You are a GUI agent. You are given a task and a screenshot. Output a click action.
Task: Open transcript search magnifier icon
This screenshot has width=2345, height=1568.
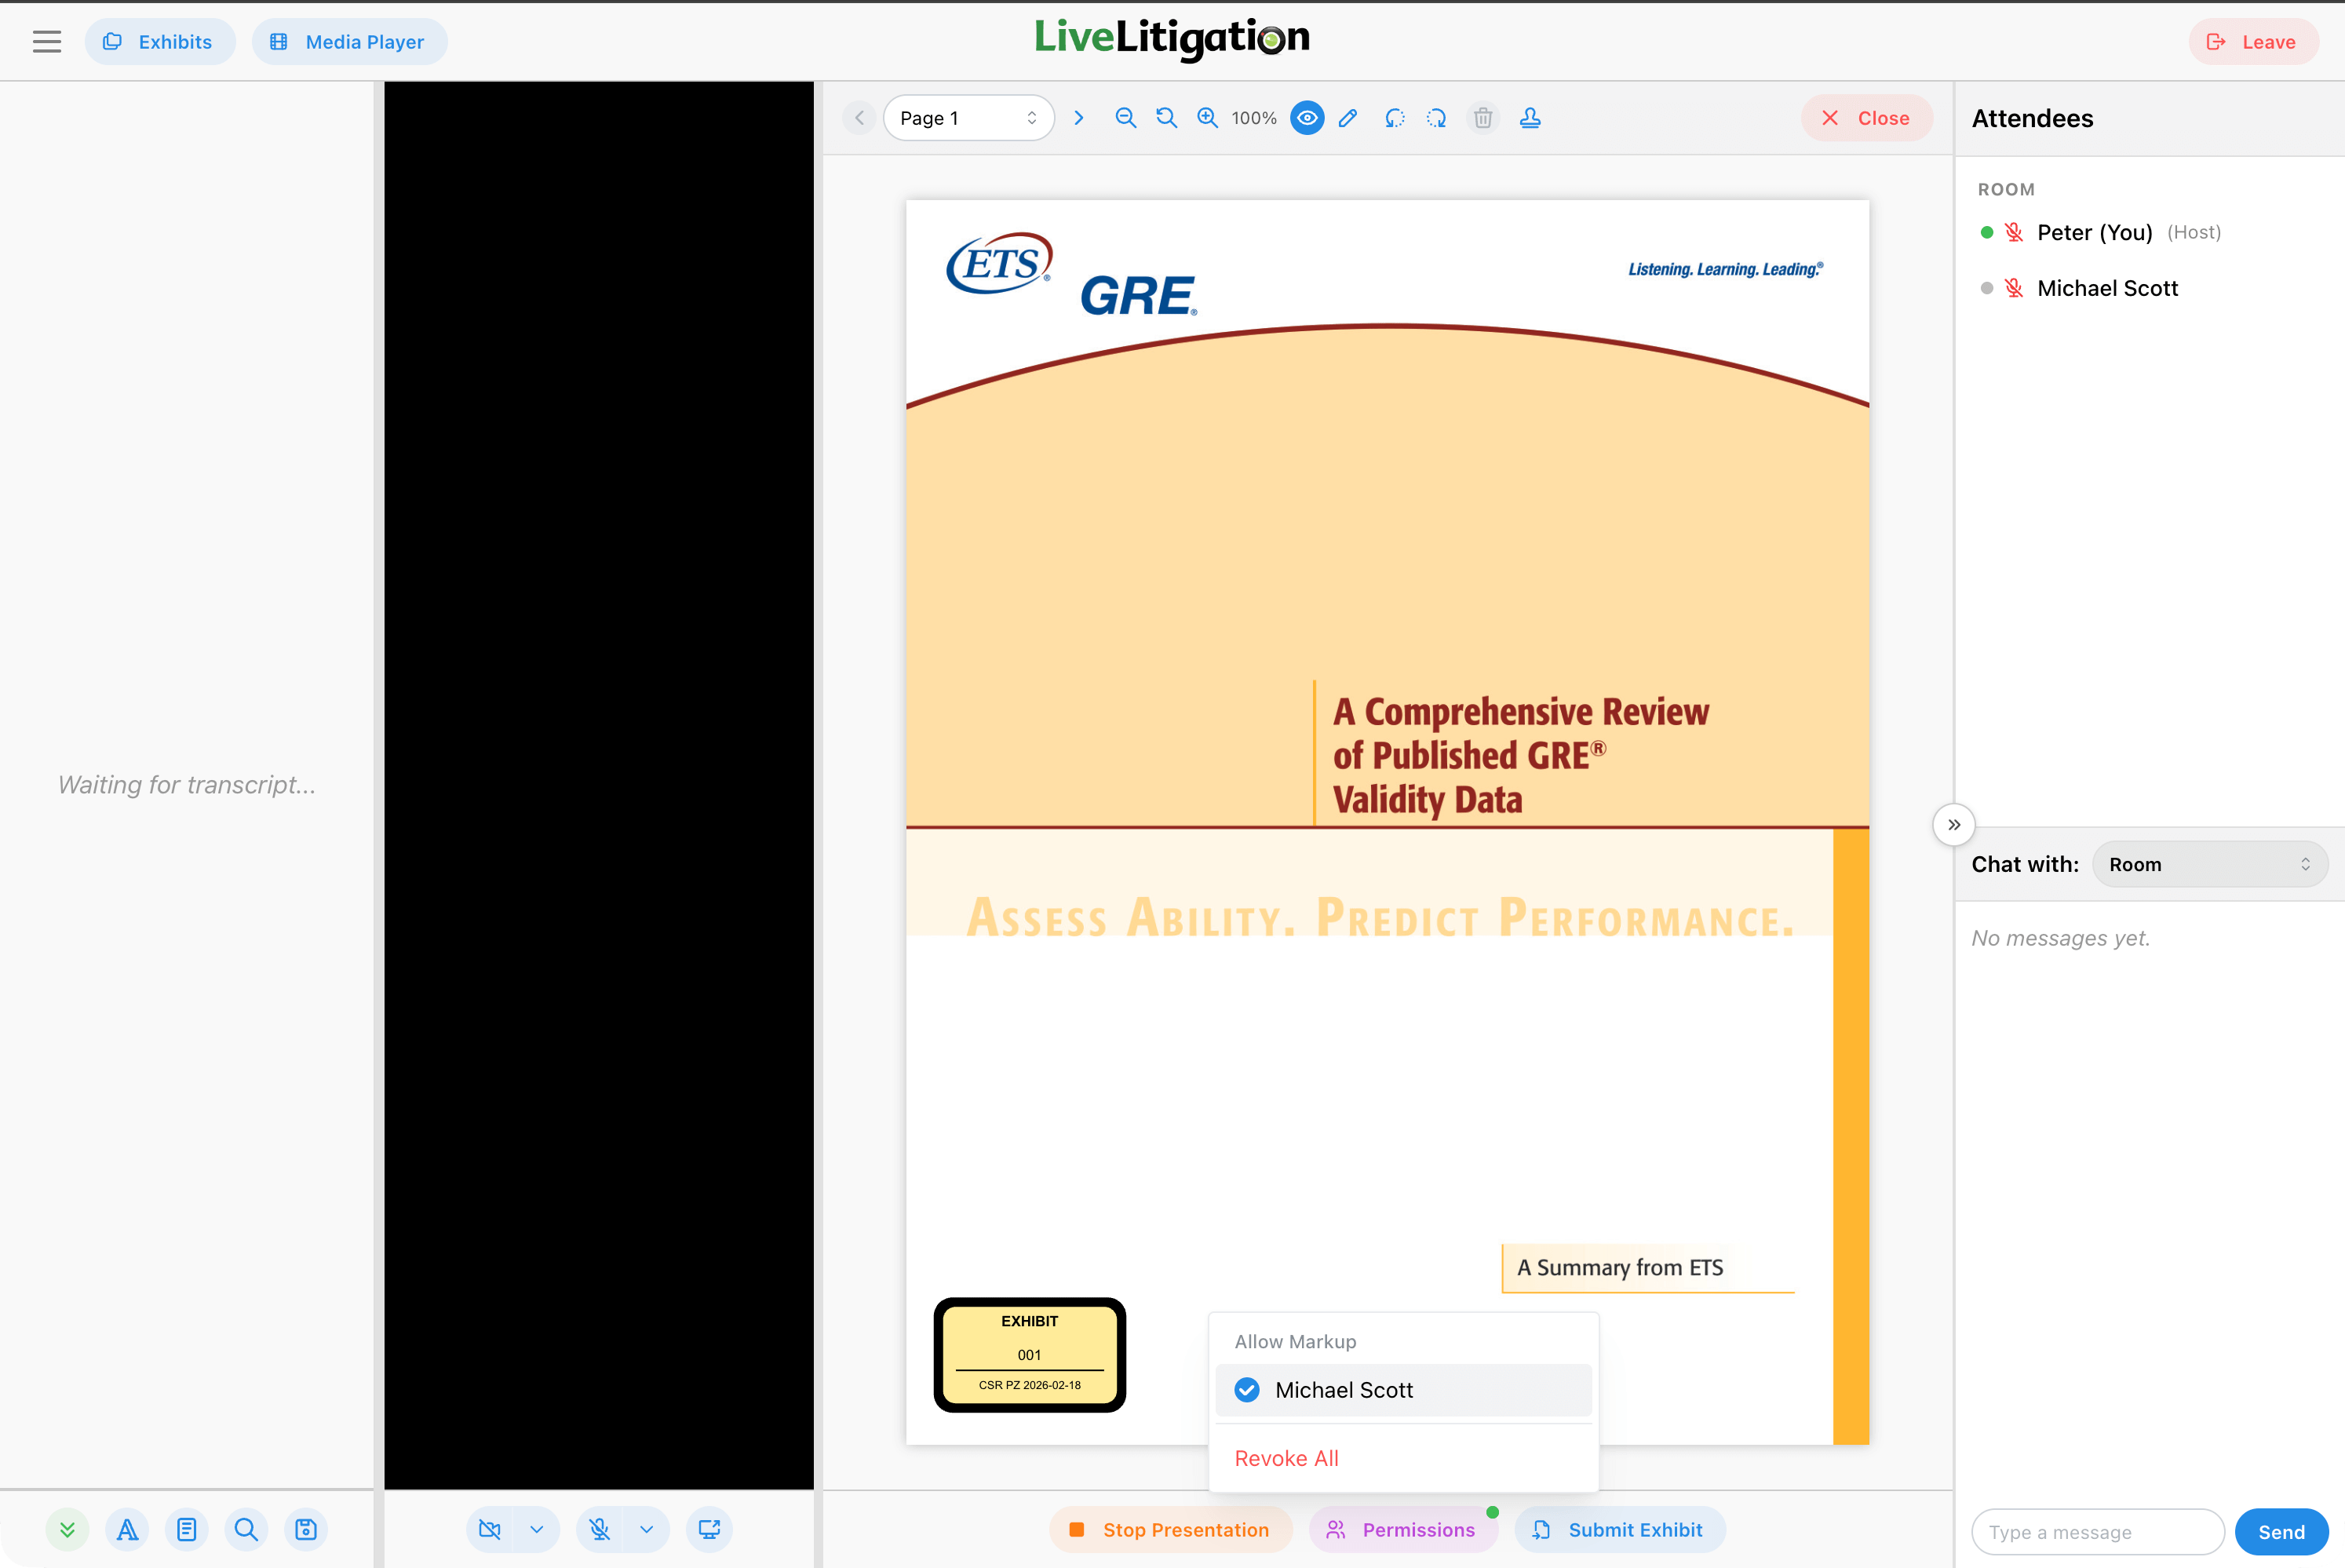pyautogui.click(x=246, y=1529)
